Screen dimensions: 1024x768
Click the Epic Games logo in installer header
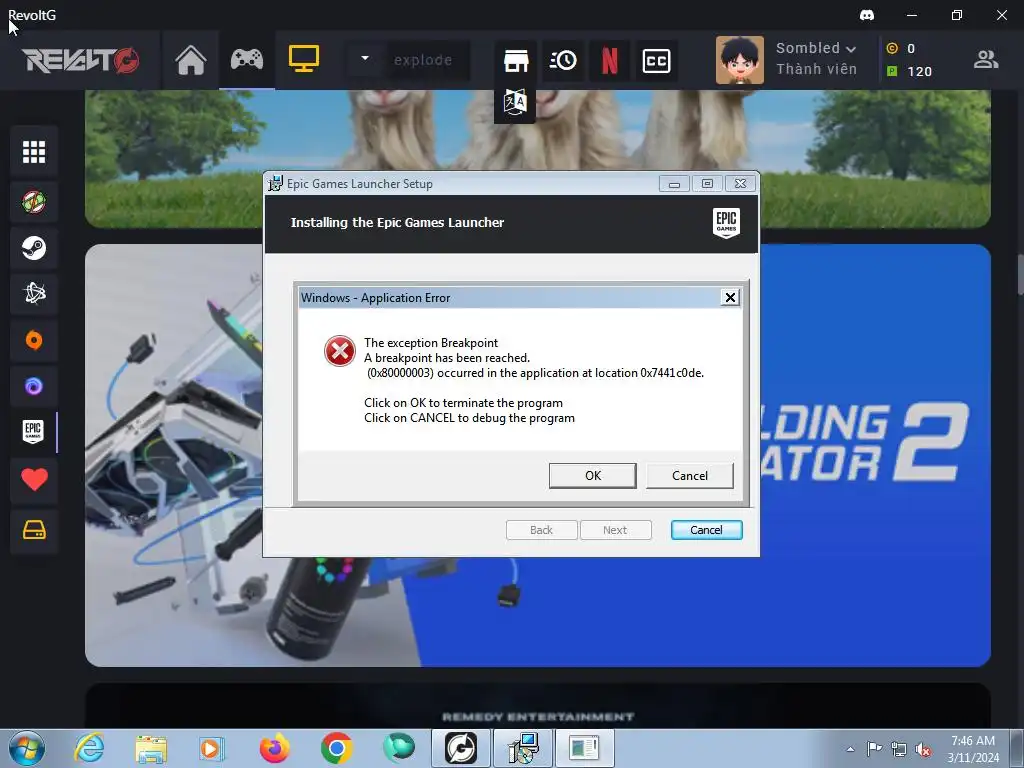pos(726,223)
